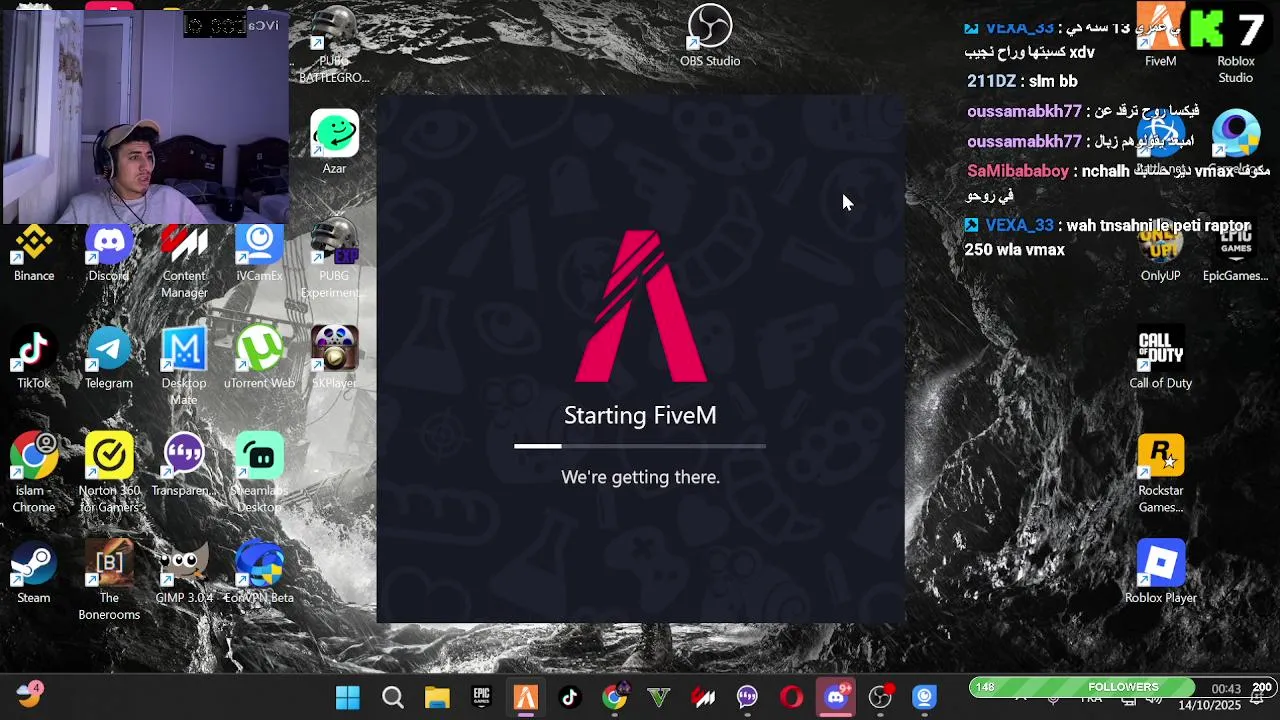Image resolution: width=1280 pixels, height=720 pixels.
Task: Open the purple chat bubble taskbar icon
Action: 747,697
